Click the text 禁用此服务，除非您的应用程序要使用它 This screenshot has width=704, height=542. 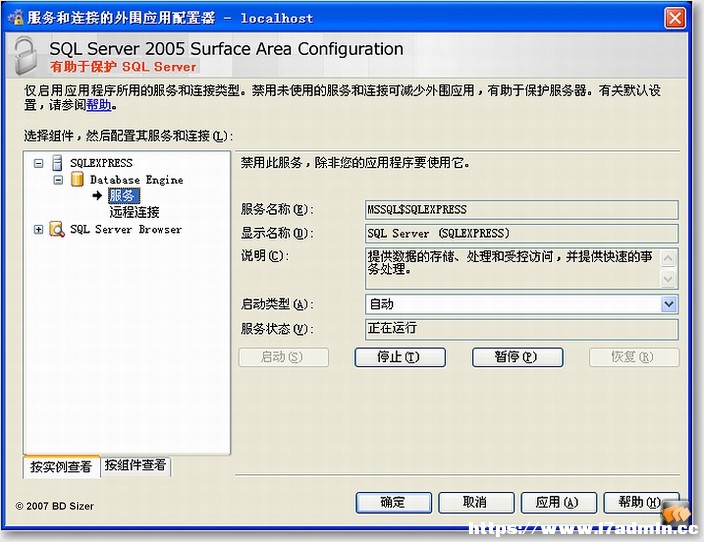(356, 163)
